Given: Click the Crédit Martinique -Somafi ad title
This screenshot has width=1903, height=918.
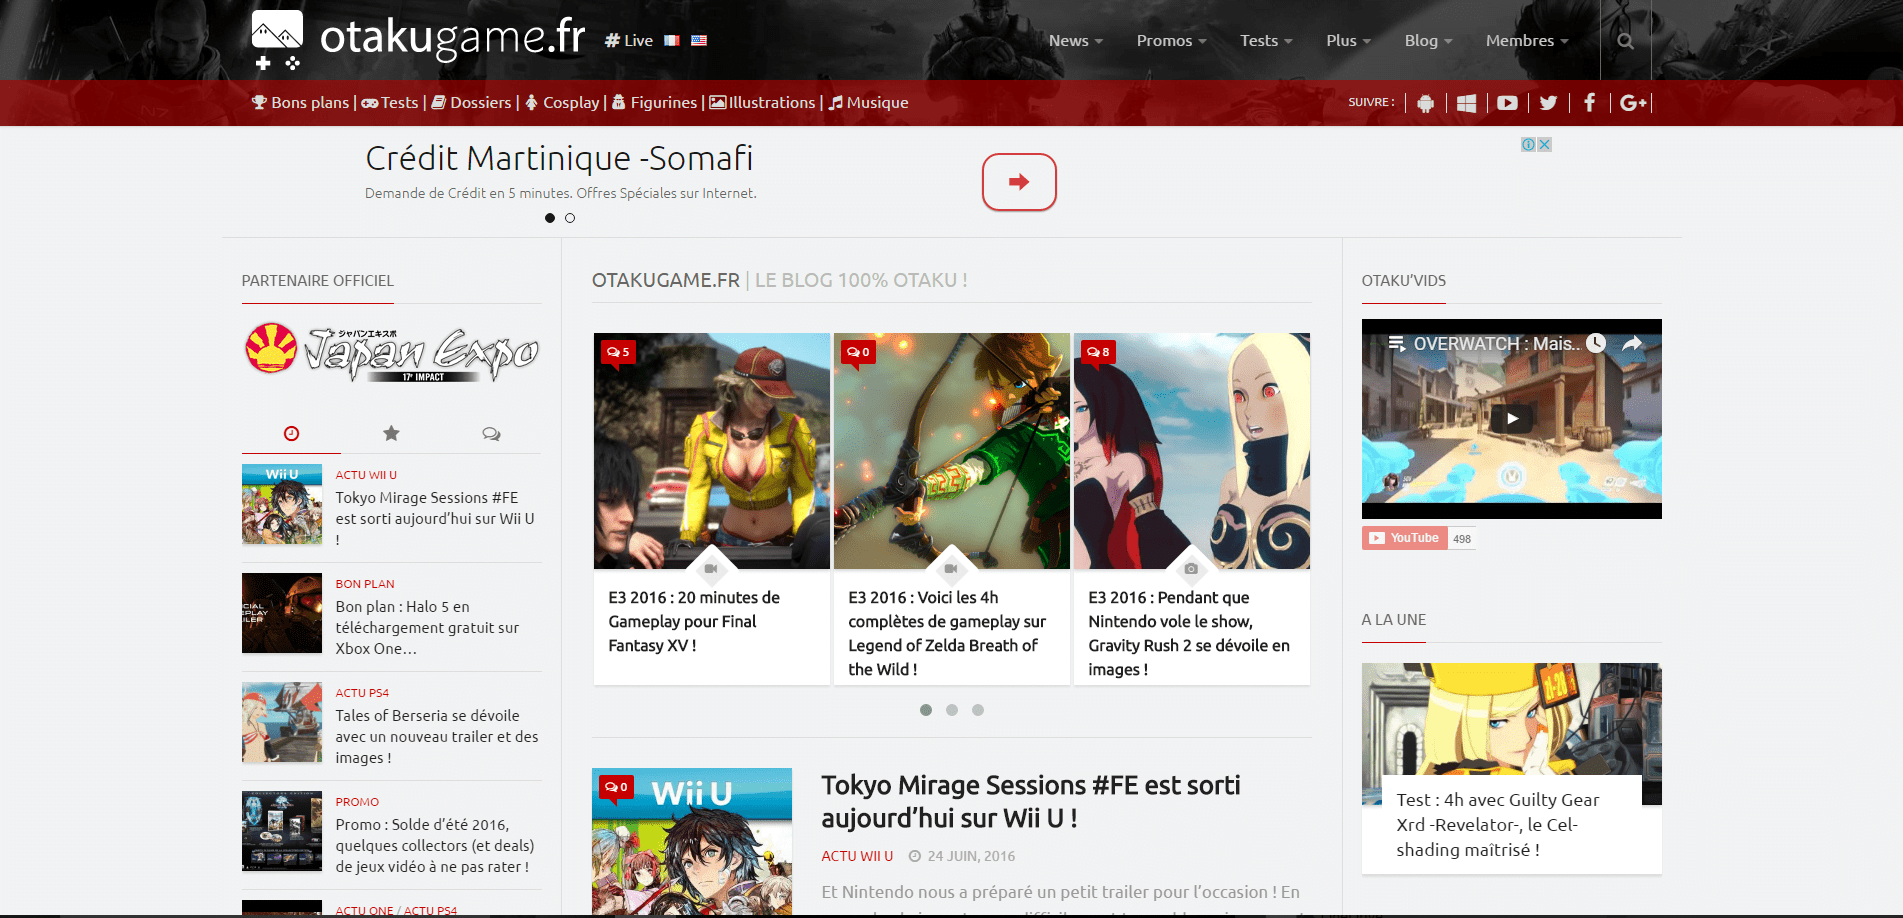Looking at the screenshot, I should (x=559, y=158).
